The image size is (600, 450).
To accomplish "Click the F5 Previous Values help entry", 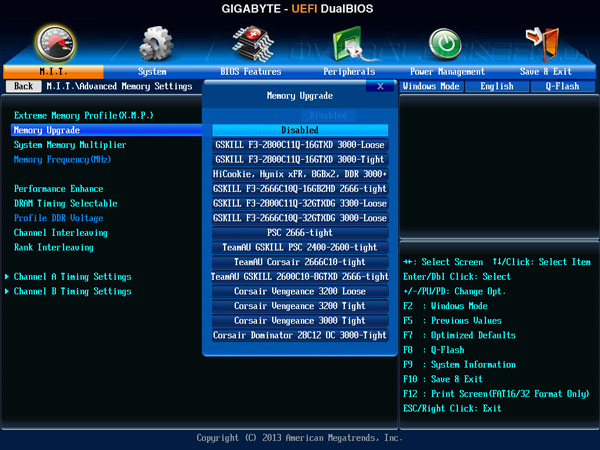I will click(x=452, y=321).
